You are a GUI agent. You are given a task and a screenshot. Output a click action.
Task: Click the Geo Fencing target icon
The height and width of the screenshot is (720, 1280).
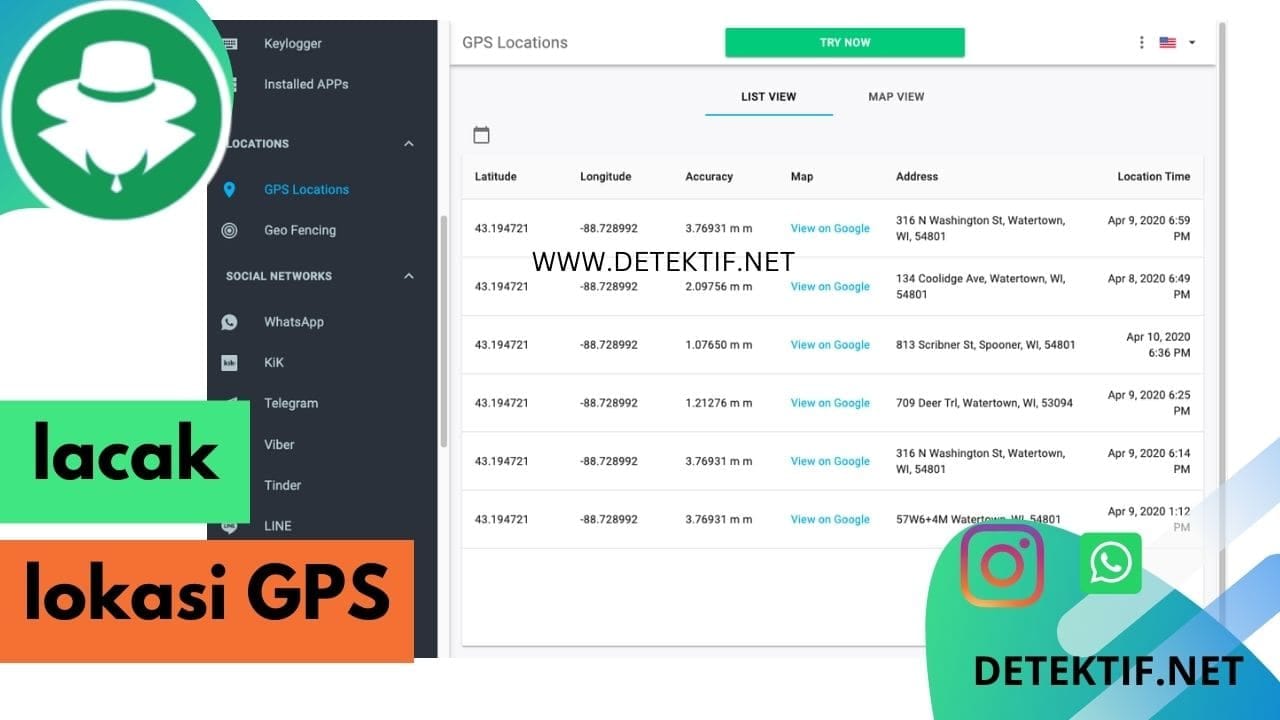229,231
